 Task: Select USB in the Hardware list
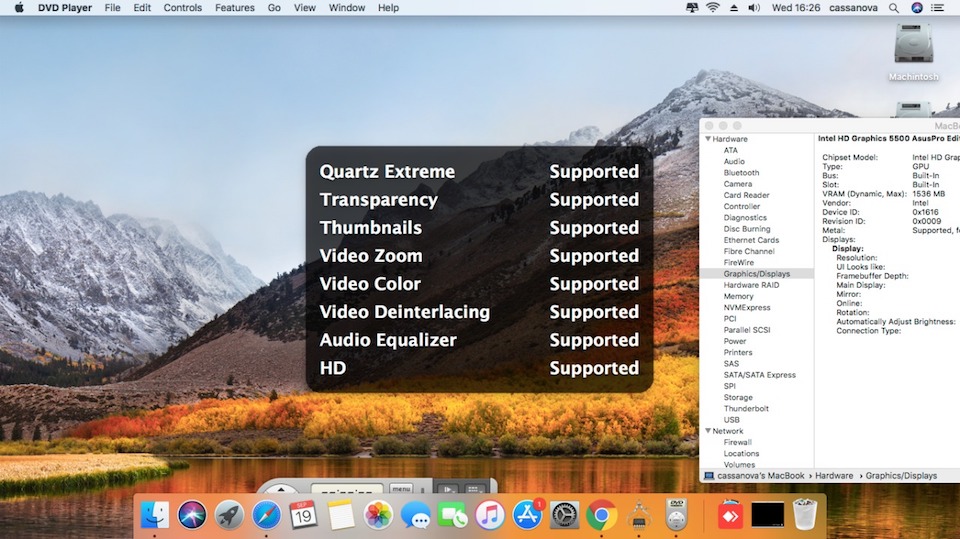[x=731, y=420]
